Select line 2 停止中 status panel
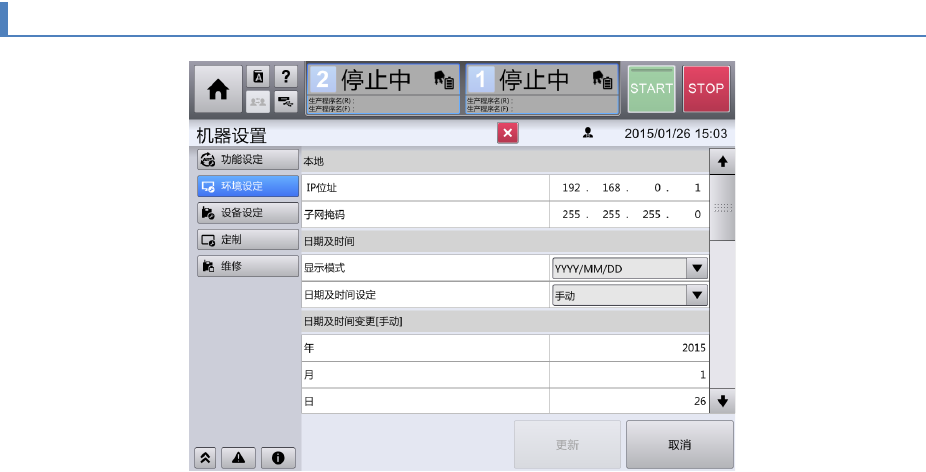This screenshot has width=926, height=472. [383, 89]
